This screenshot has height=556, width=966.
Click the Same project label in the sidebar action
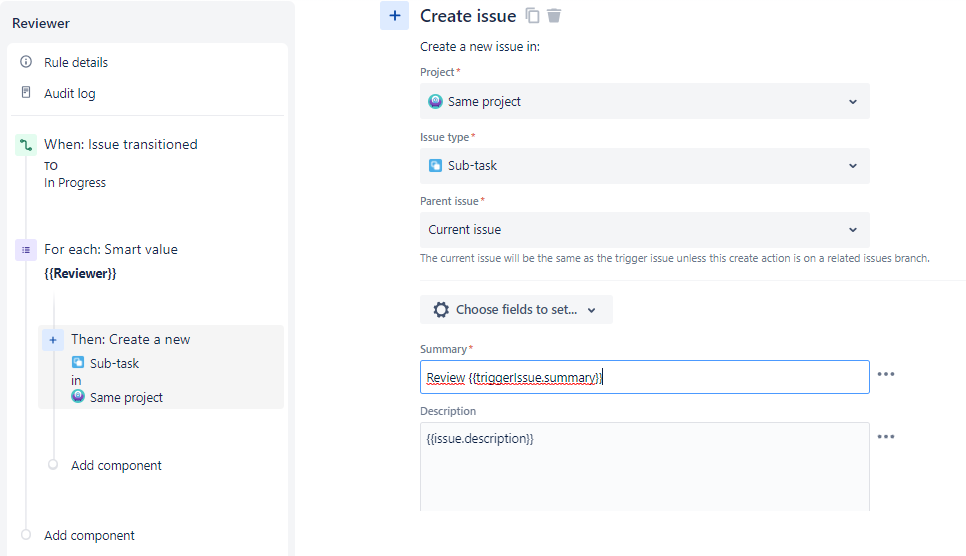126,398
